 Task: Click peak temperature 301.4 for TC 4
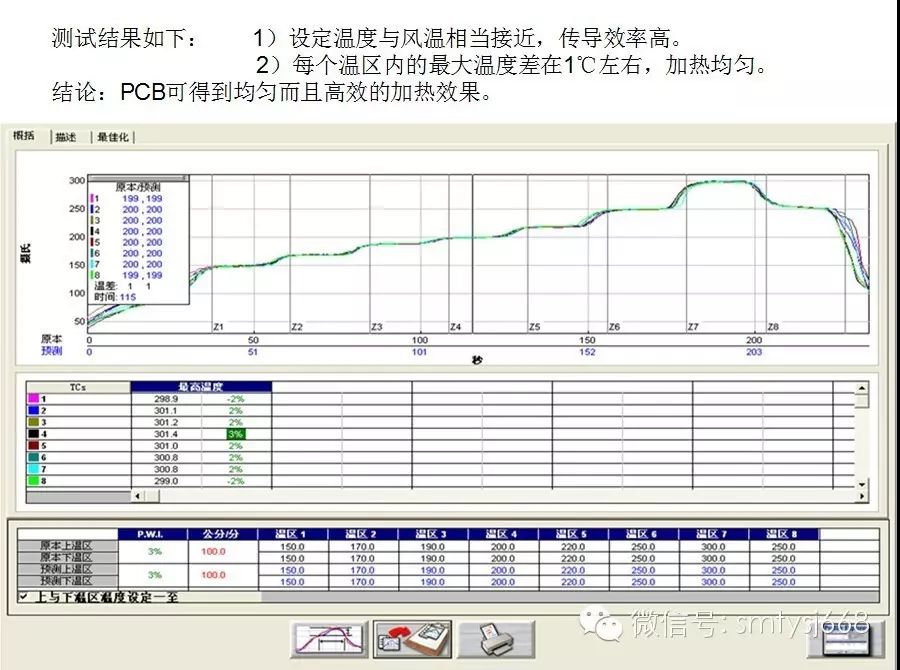[x=166, y=434]
